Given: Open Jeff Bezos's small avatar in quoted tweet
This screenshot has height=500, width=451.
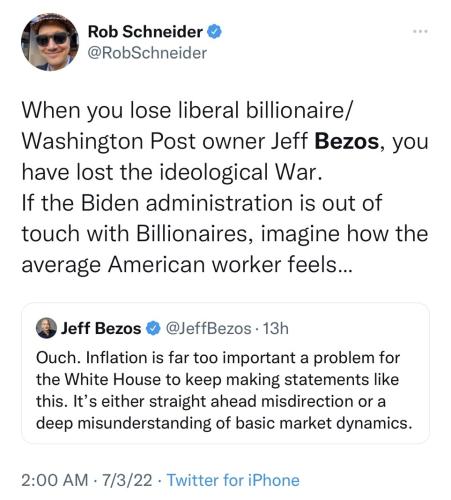Looking at the screenshot, I should tap(46, 328).
